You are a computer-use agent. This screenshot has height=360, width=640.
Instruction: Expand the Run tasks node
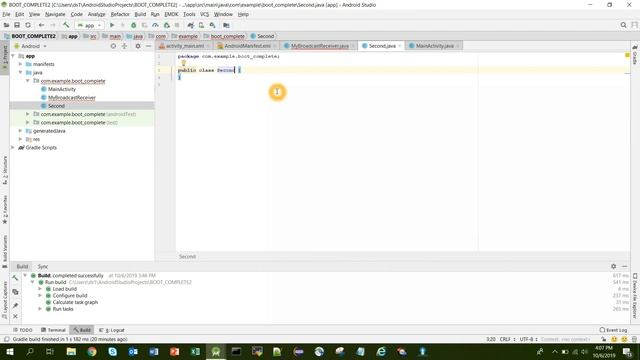[40, 309]
